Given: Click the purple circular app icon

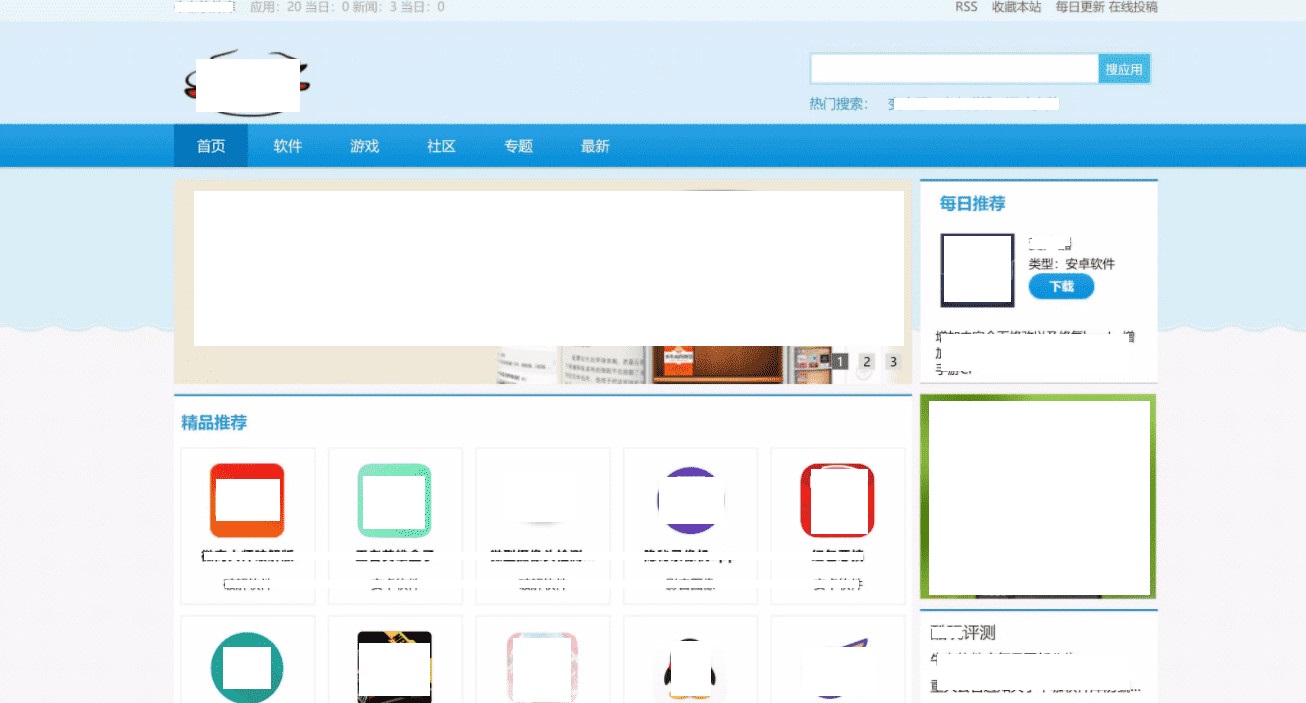Looking at the screenshot, I should [690, 500].
